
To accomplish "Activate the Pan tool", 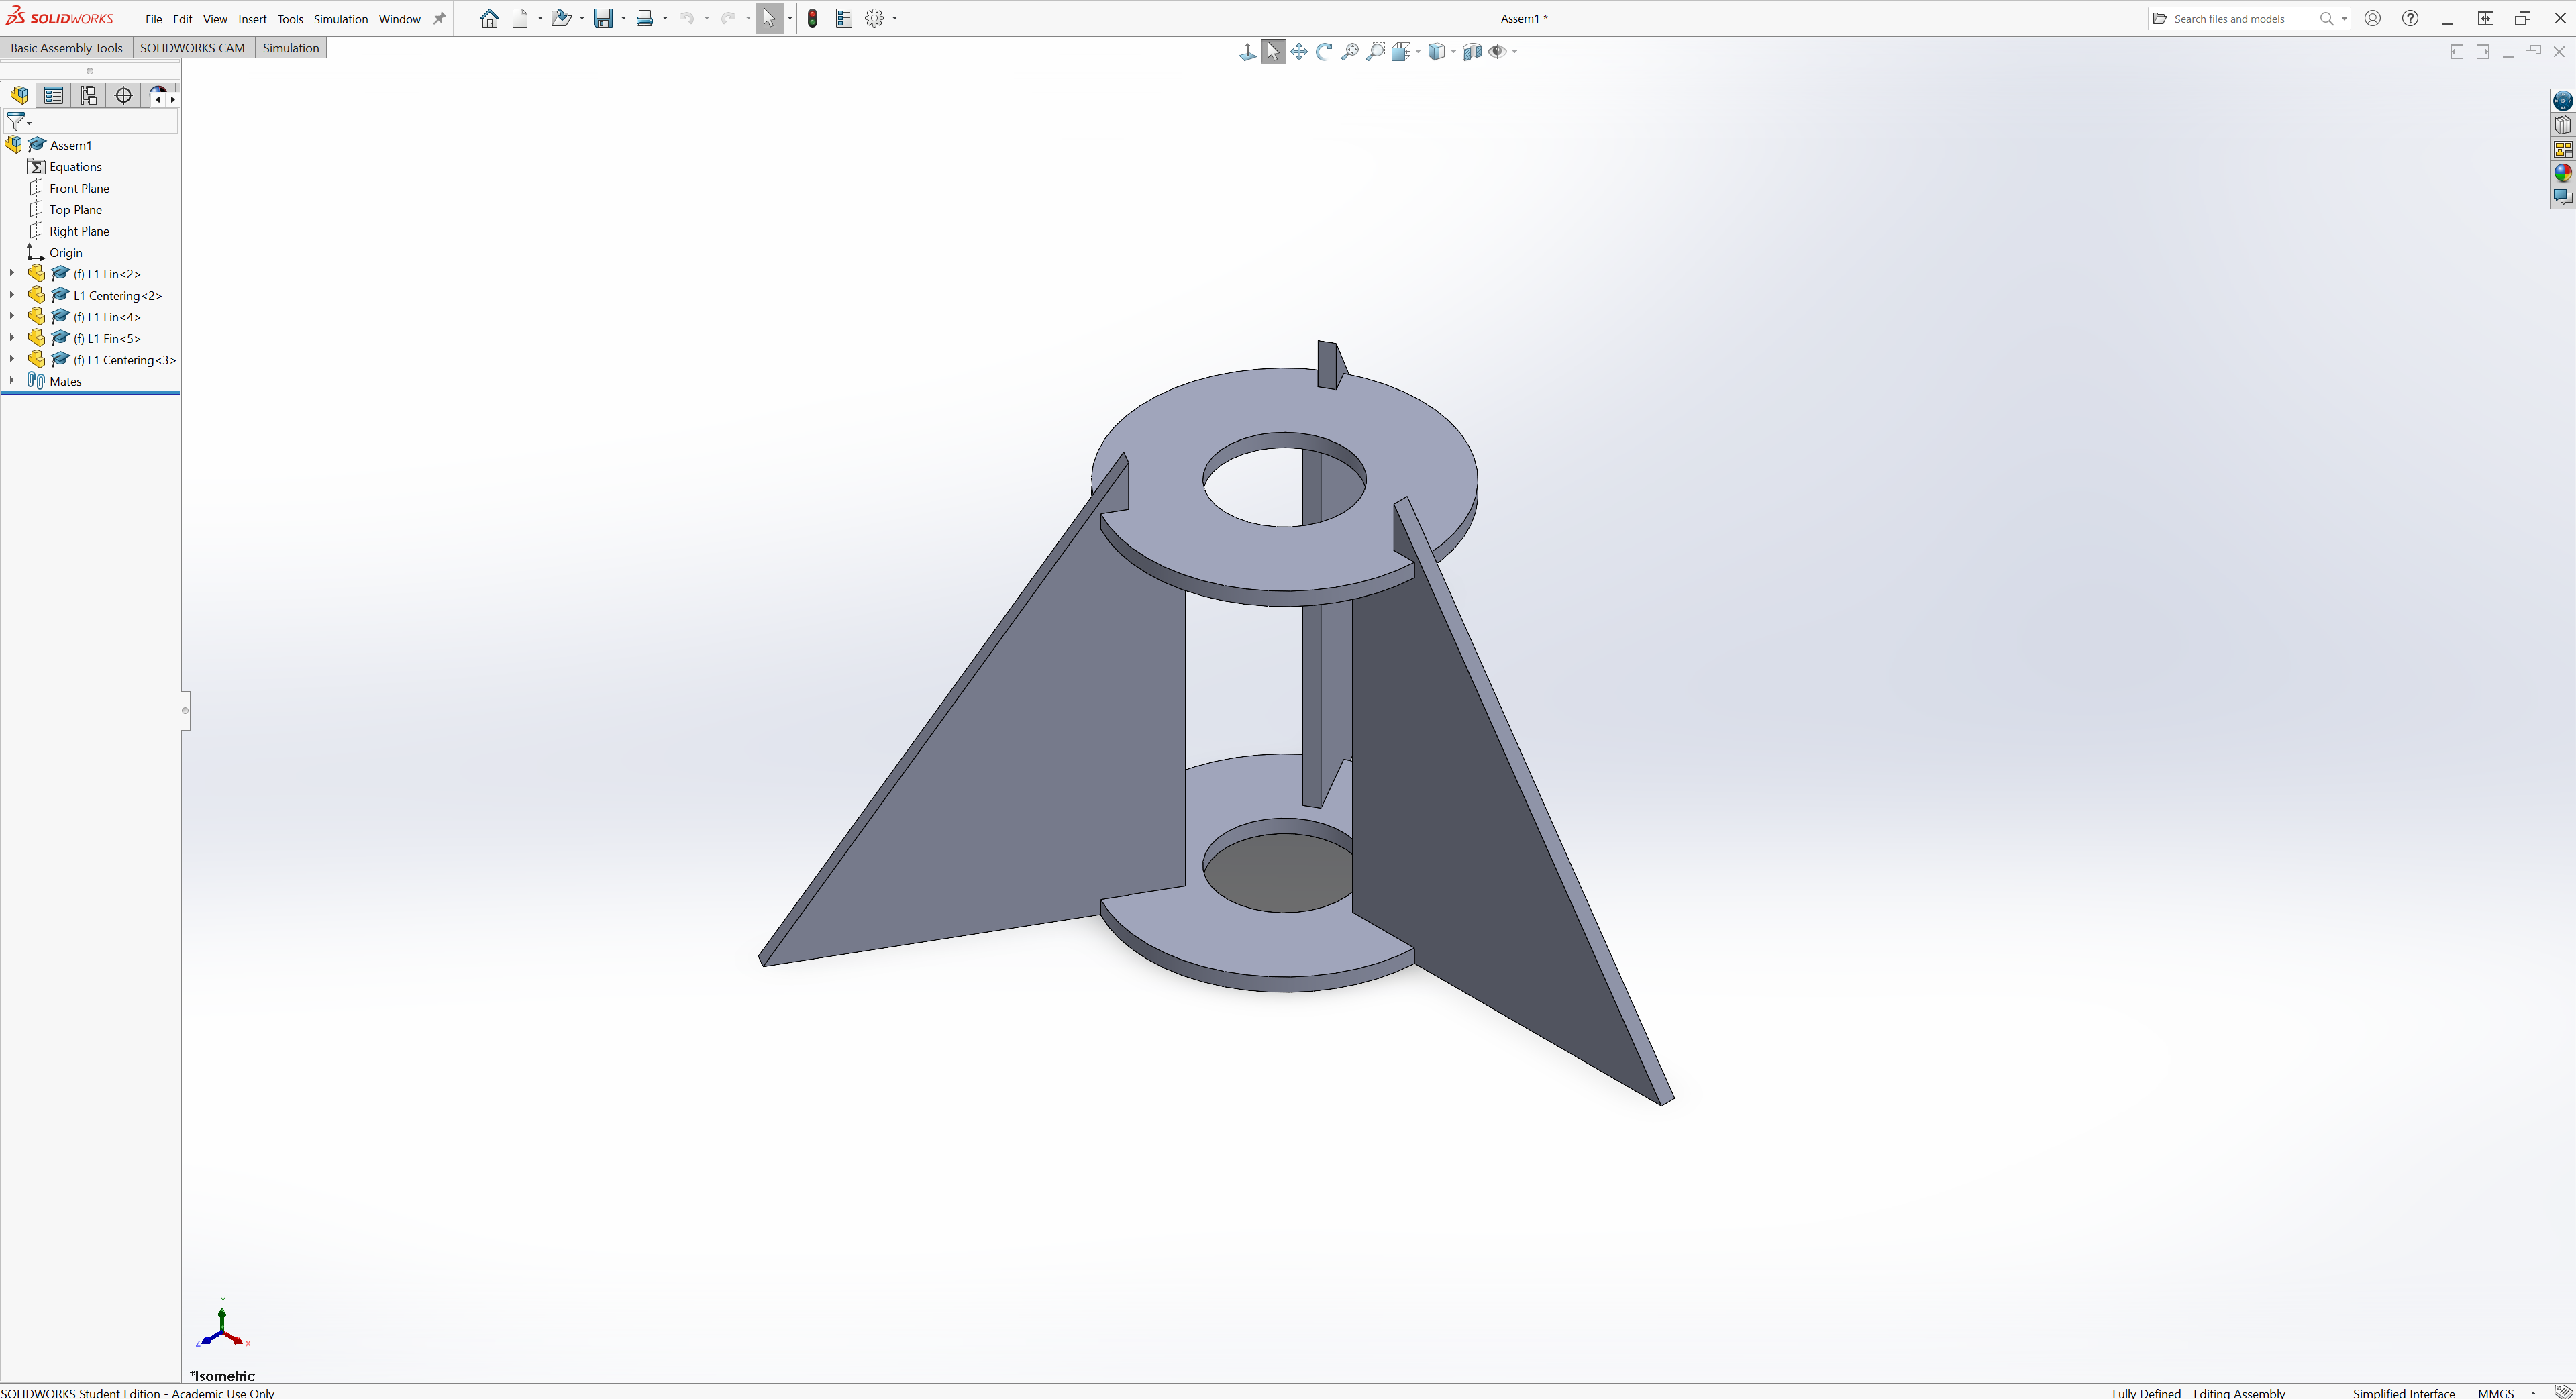I will (x=1299, y=52).
